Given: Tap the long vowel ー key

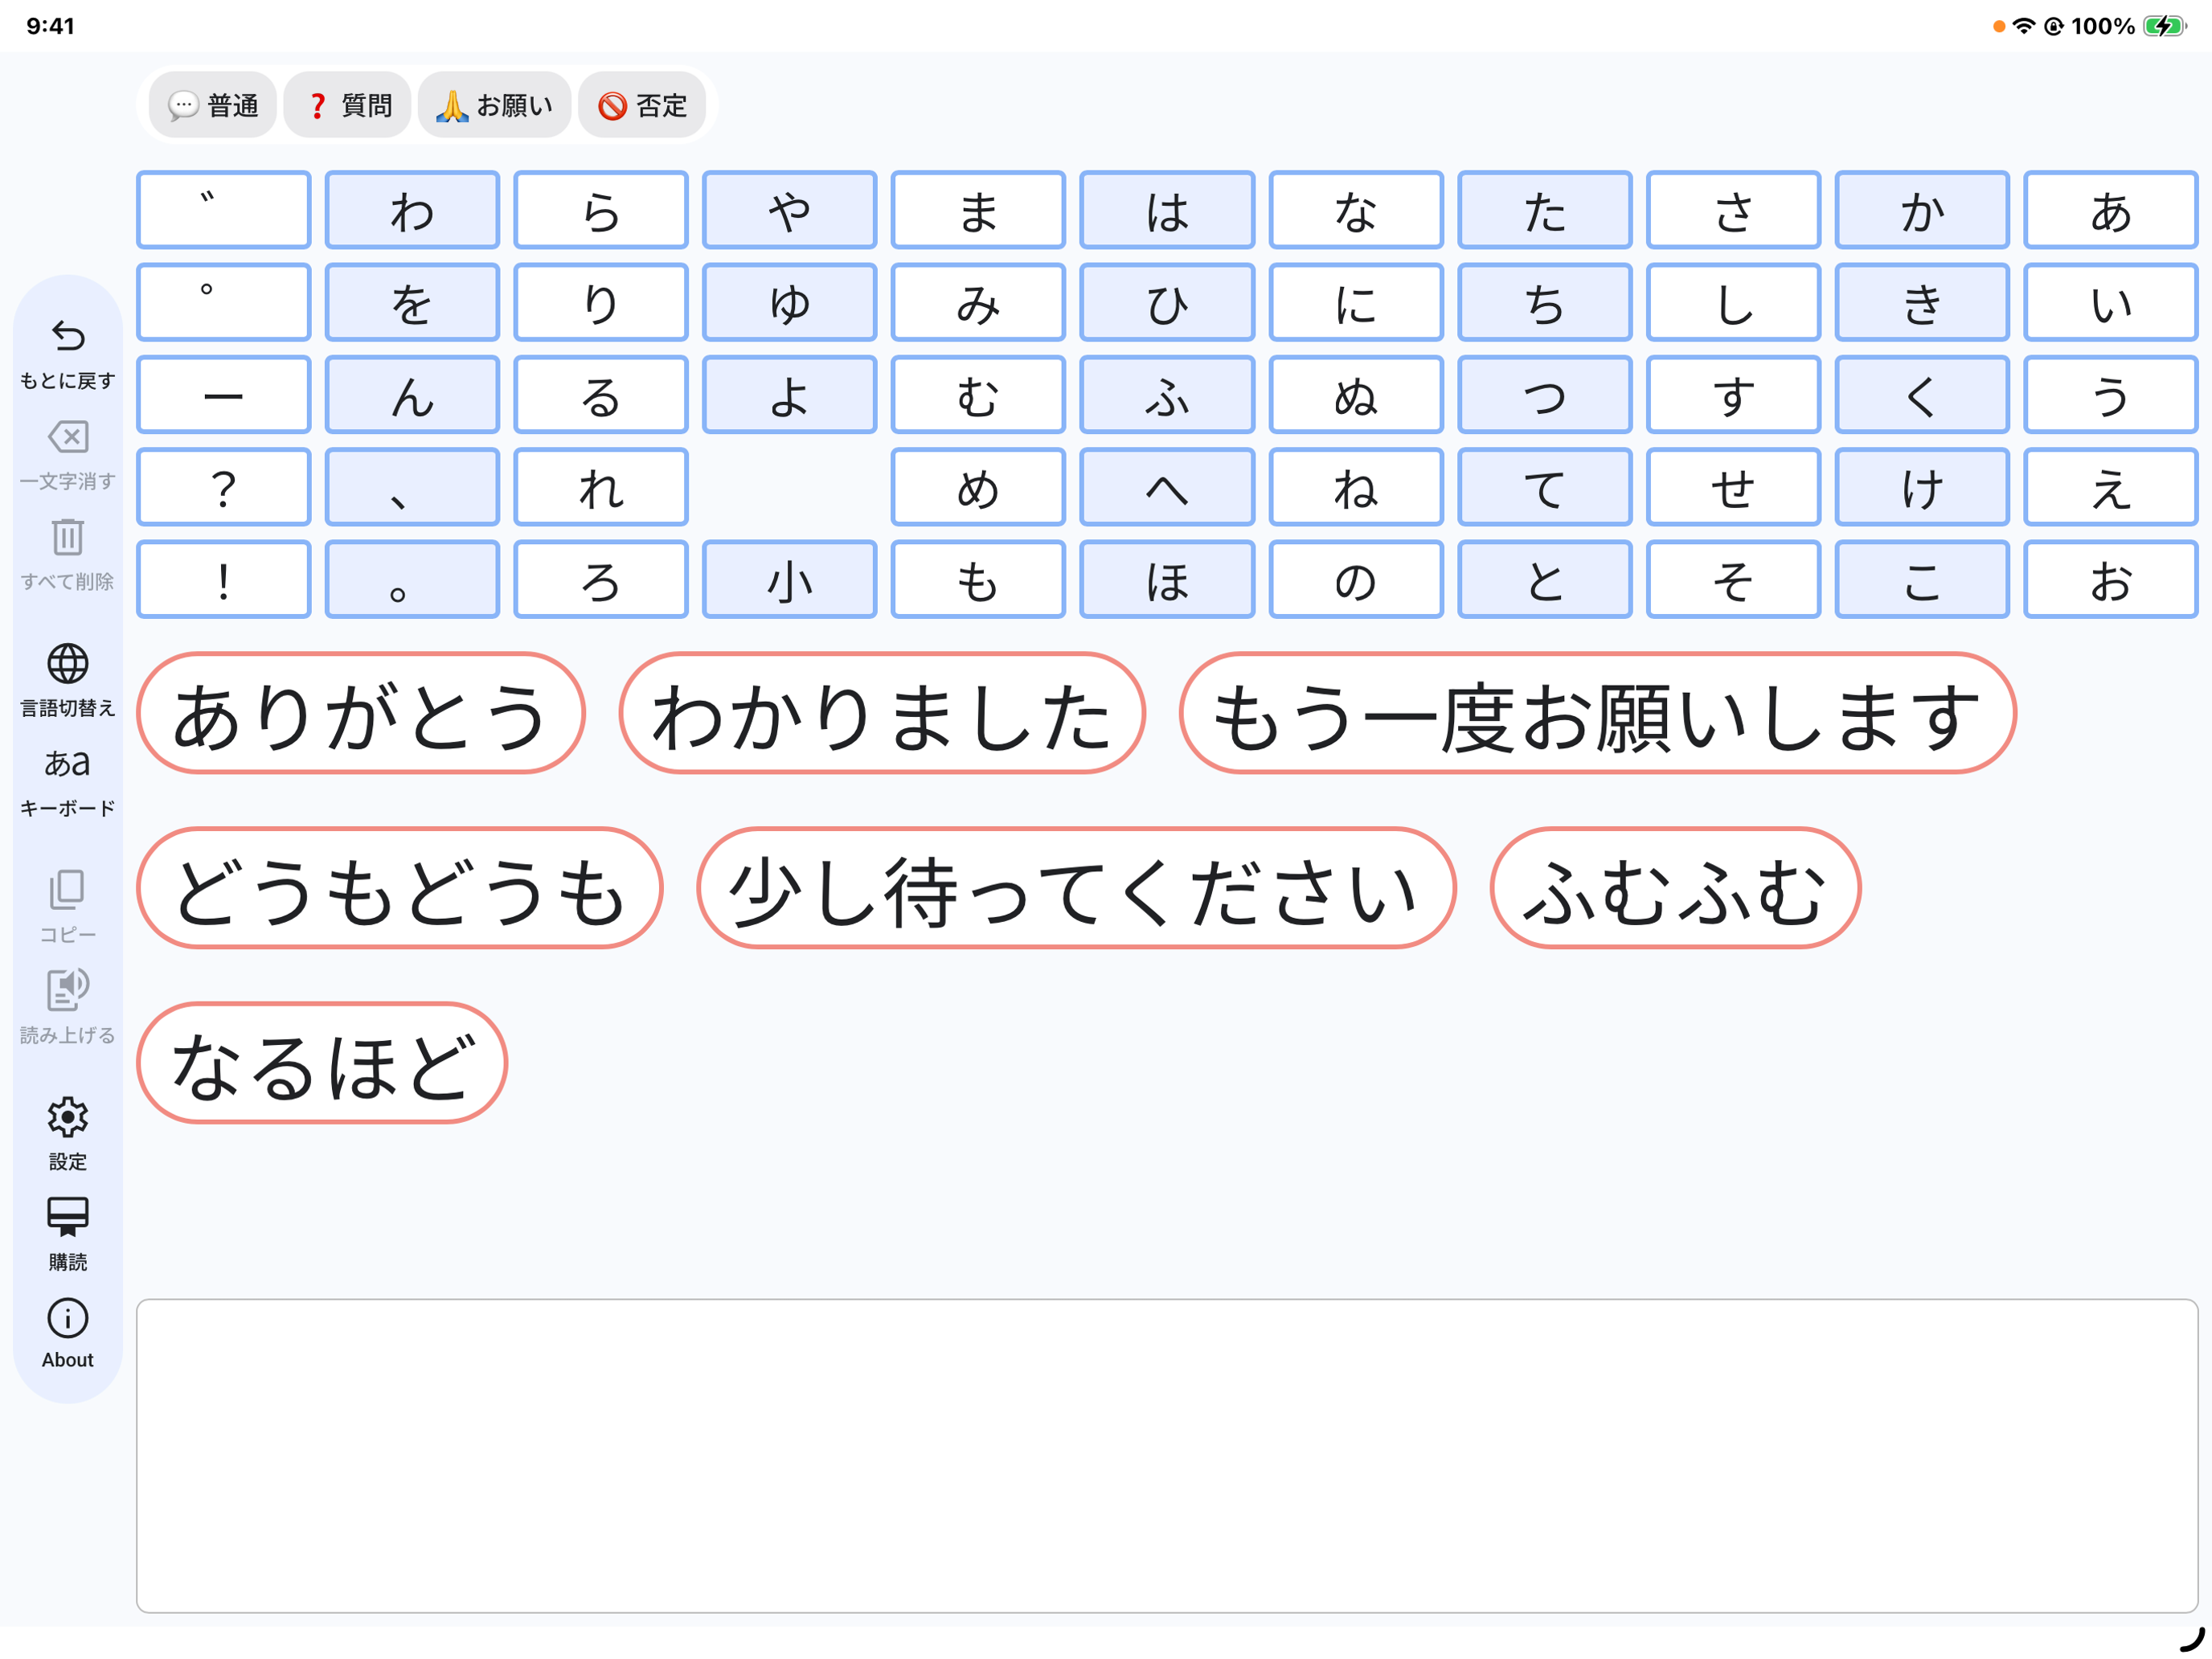Looking at the screenshot, I should click(224, 395).
